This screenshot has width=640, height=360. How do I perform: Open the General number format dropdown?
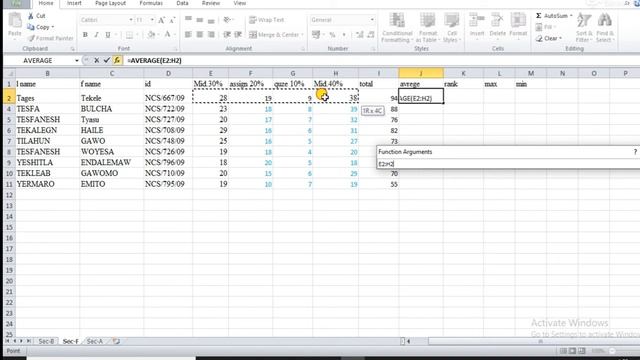pos(372,20)
